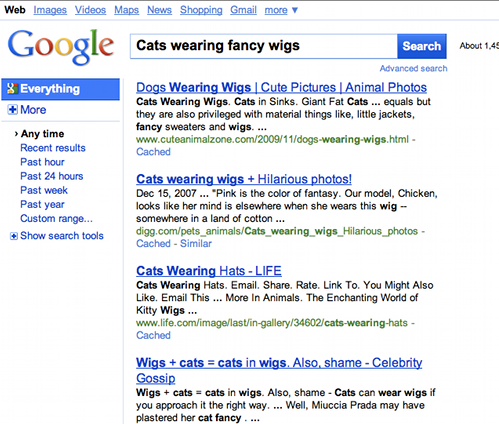This screenshot has width=499, height=424.
Task: Open Gmail from the top bar
Action: click(x=243, y=10)
